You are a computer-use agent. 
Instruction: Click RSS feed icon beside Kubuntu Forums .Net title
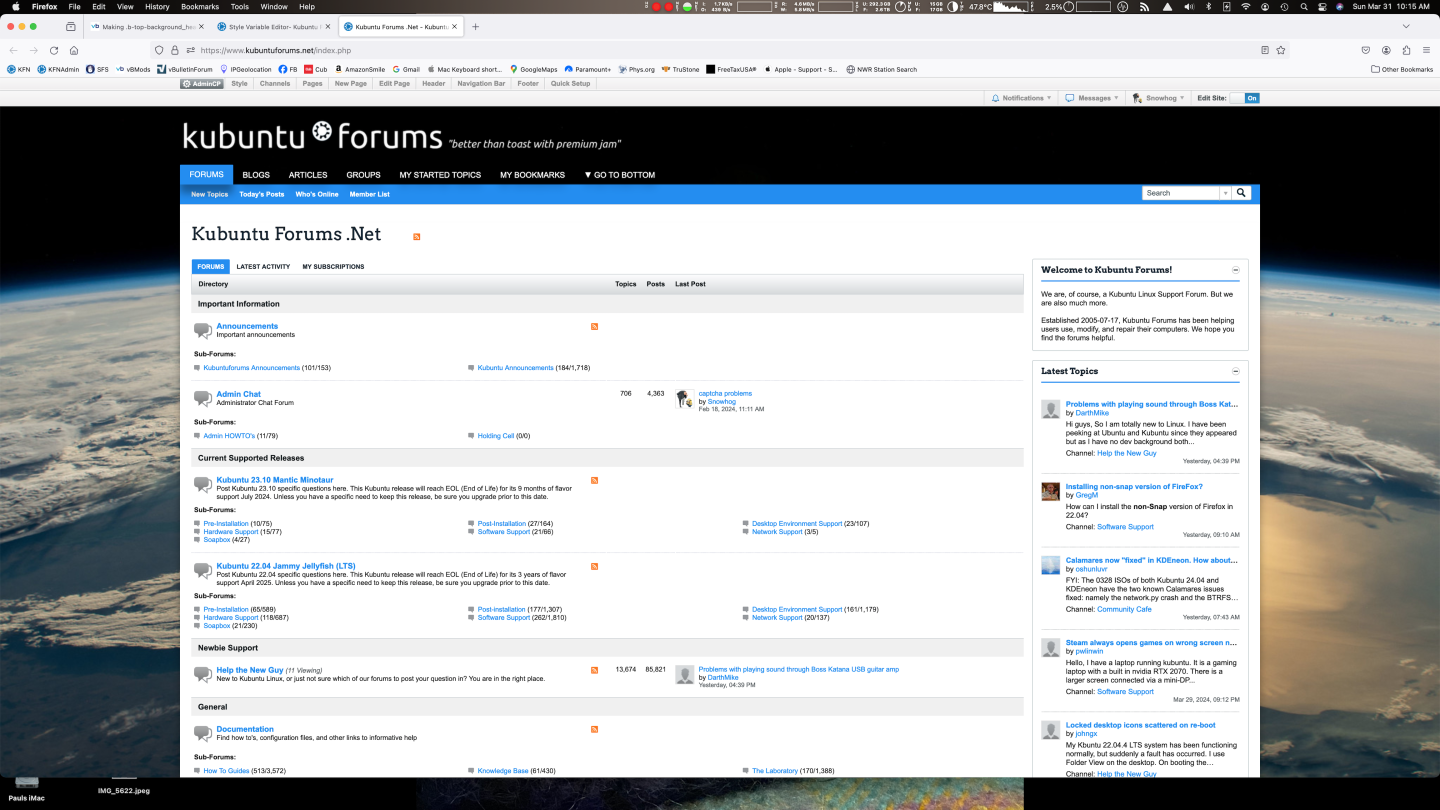click(x=417, y=237)
